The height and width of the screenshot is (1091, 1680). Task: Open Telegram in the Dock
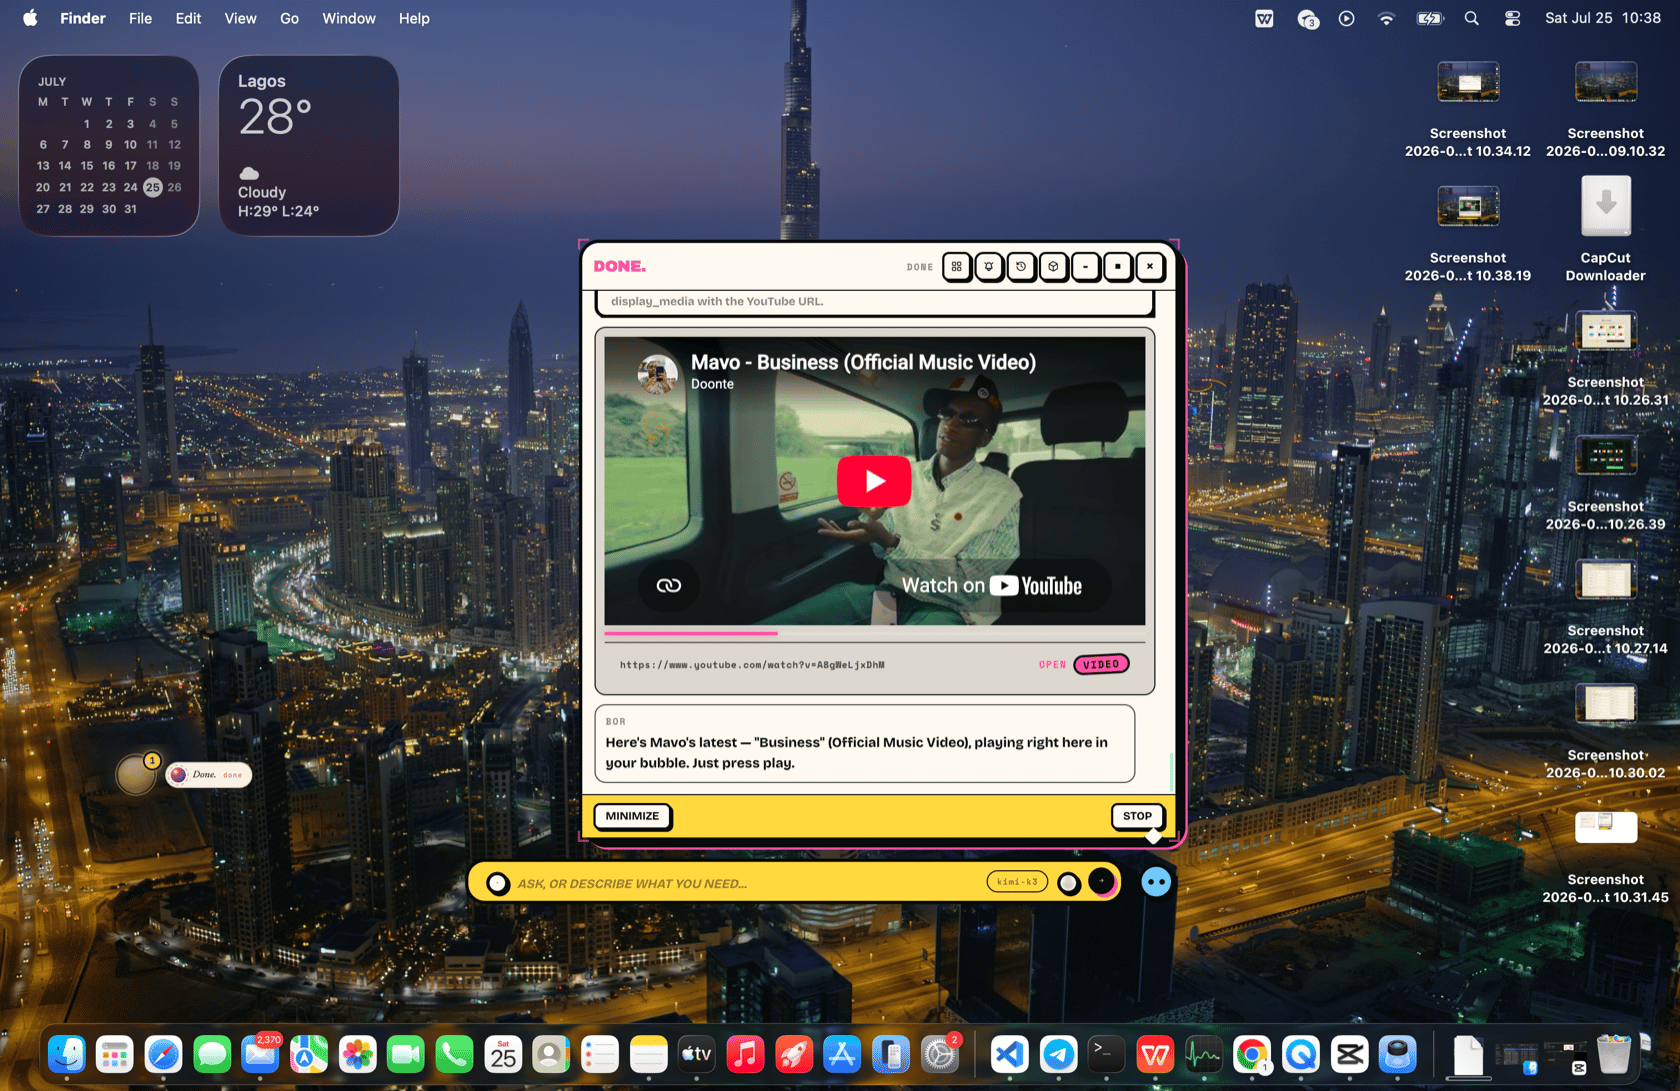1058,1054
